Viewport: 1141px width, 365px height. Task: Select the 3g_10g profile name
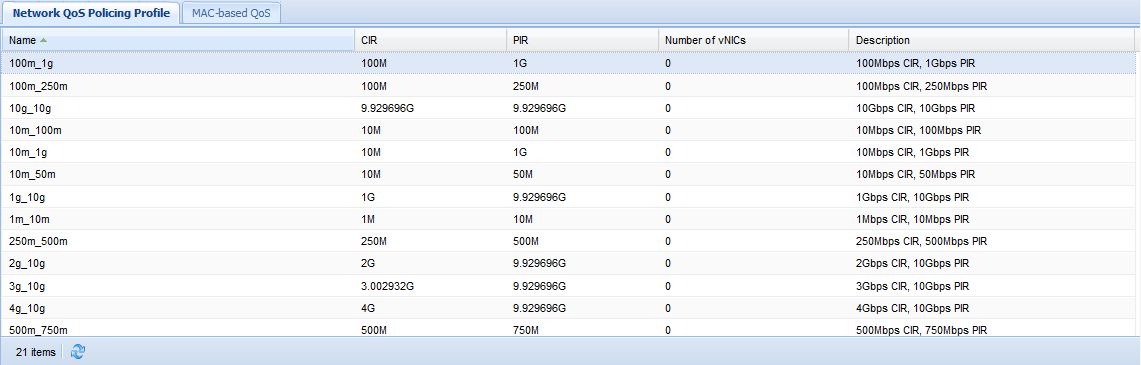pos(27,286)
